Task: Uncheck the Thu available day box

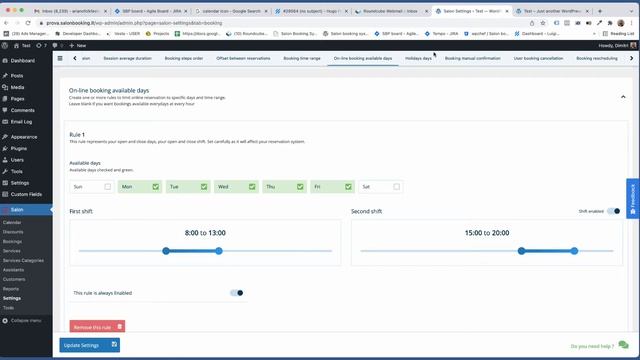Action: (300, 187)
